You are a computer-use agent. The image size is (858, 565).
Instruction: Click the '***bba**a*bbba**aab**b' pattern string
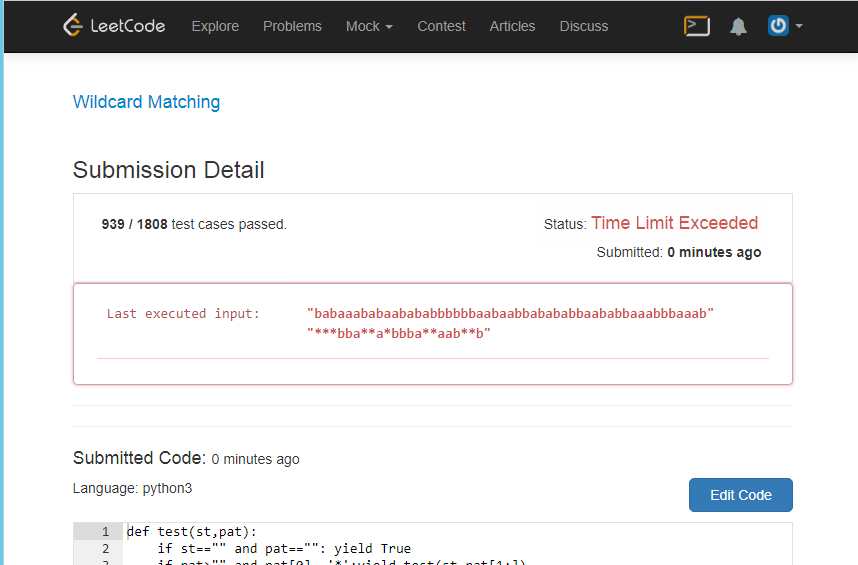(x=399, y=333)
